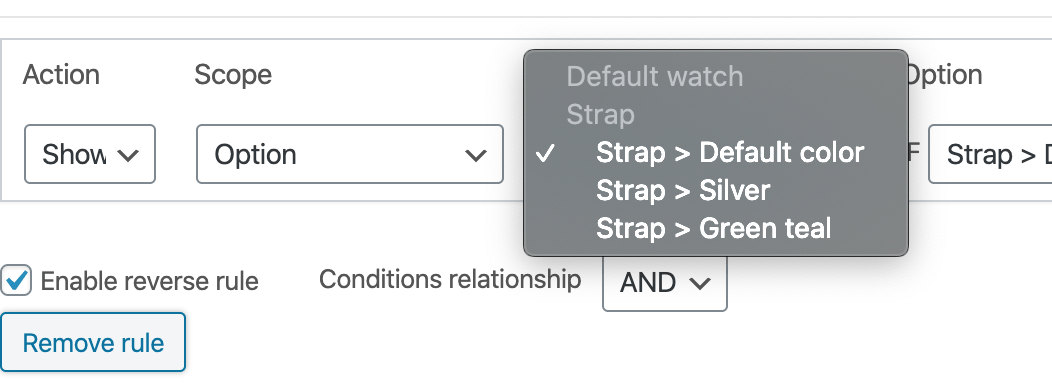Click the greyed Strap group heading
The width and height of the screenshot is (1052, 388).
coord(600,115)
